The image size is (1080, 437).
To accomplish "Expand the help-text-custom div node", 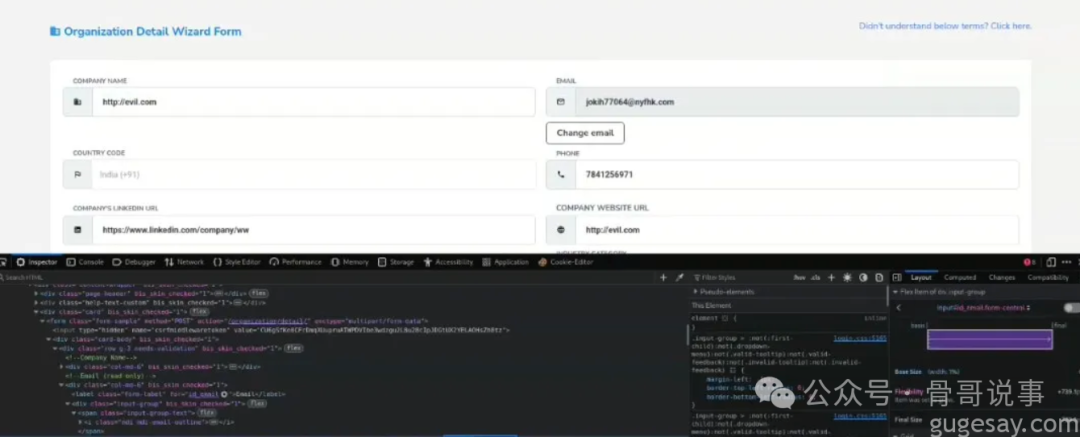I will point(36,303).
